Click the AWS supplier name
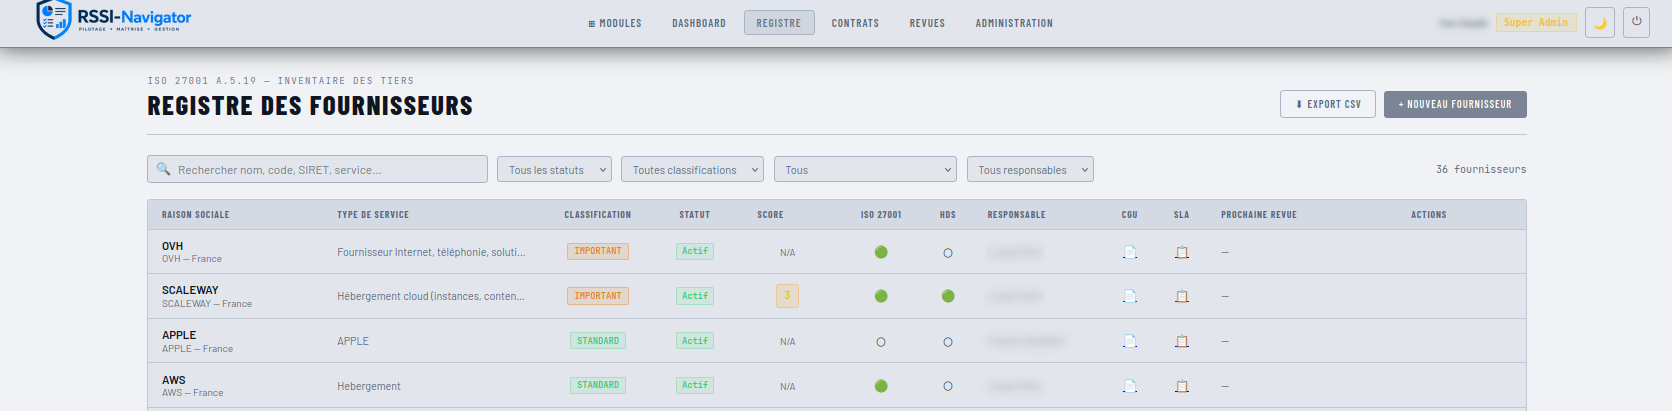 (174, 380)
